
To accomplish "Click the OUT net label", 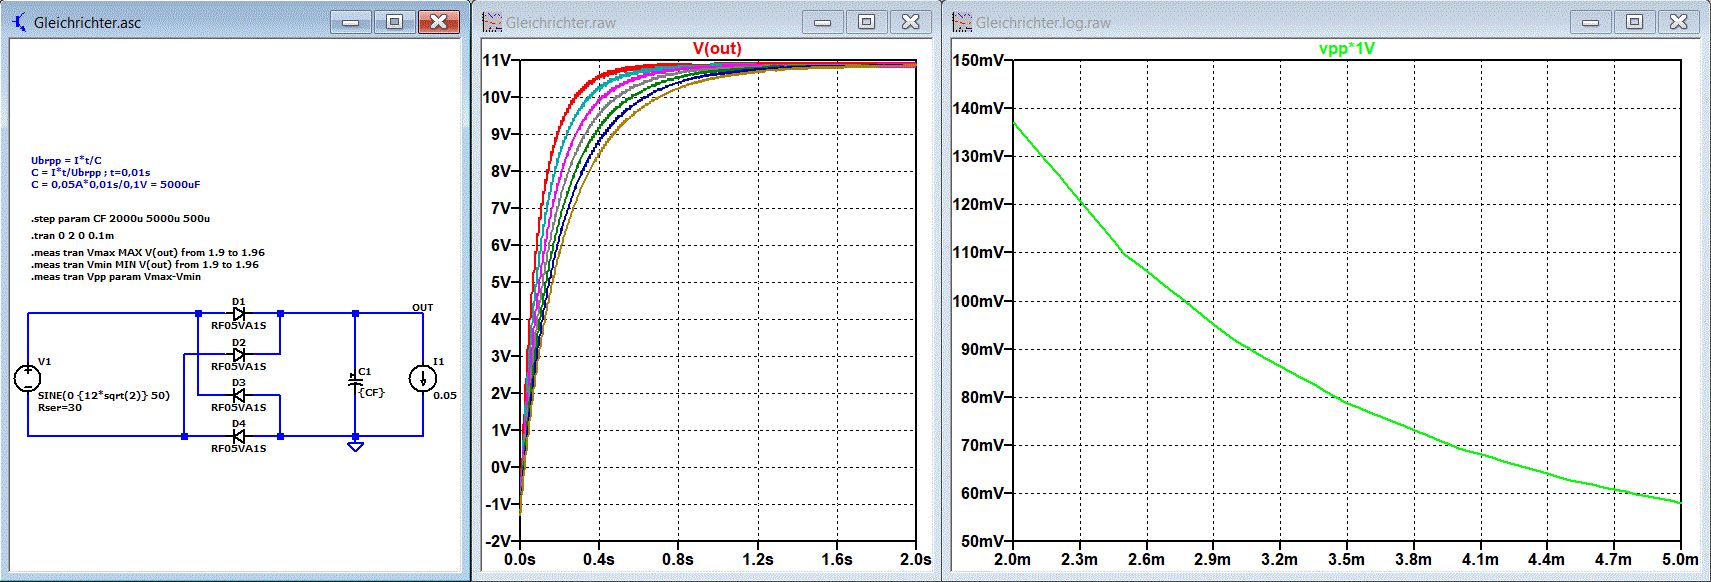I will 423,307.
